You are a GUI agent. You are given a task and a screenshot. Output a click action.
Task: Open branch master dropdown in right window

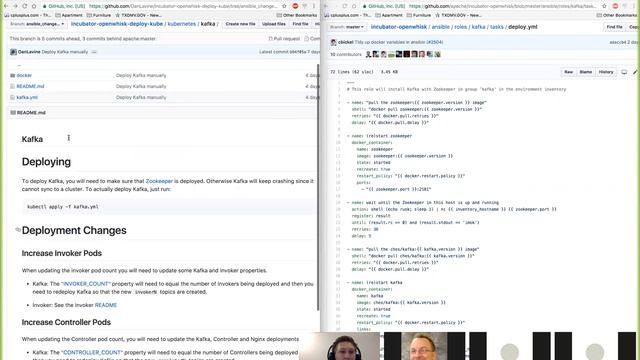(x=347, y=27)
